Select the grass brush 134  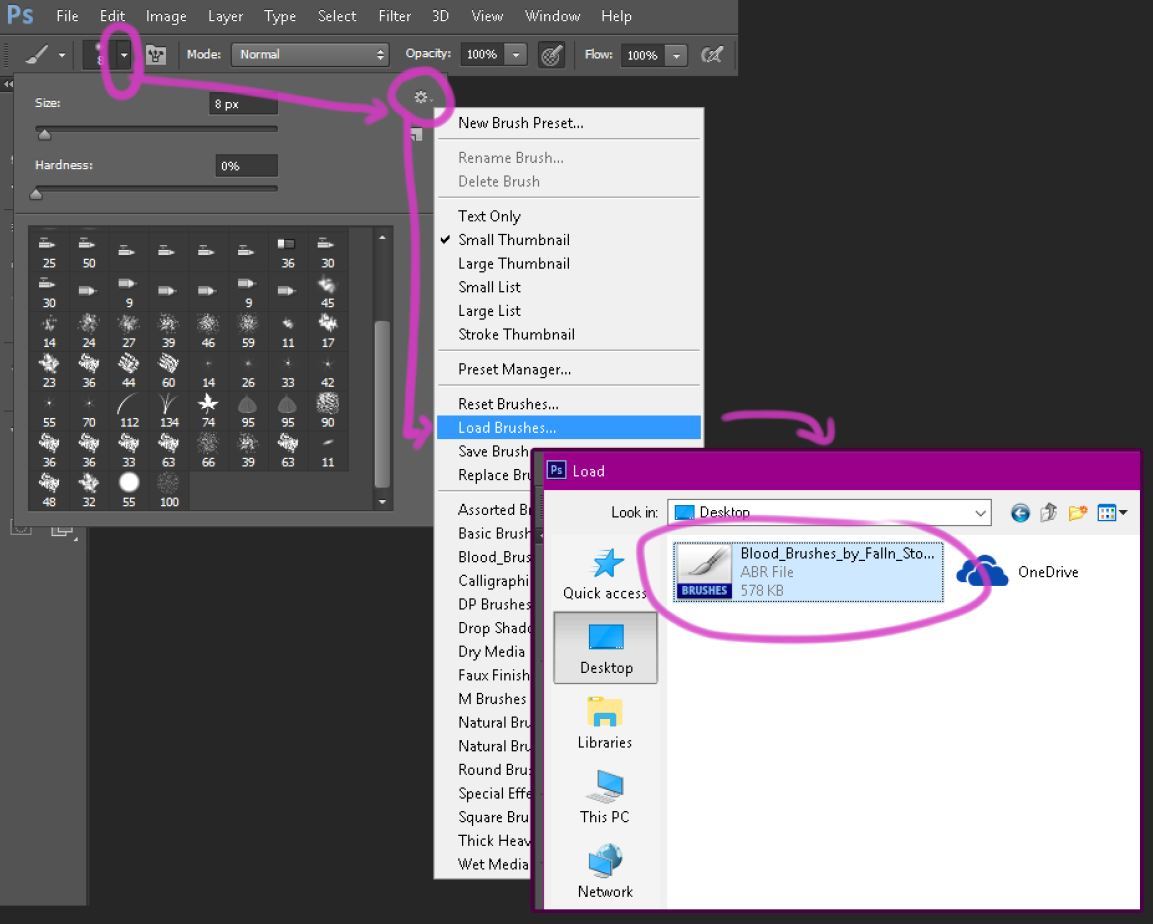[169, 410]
